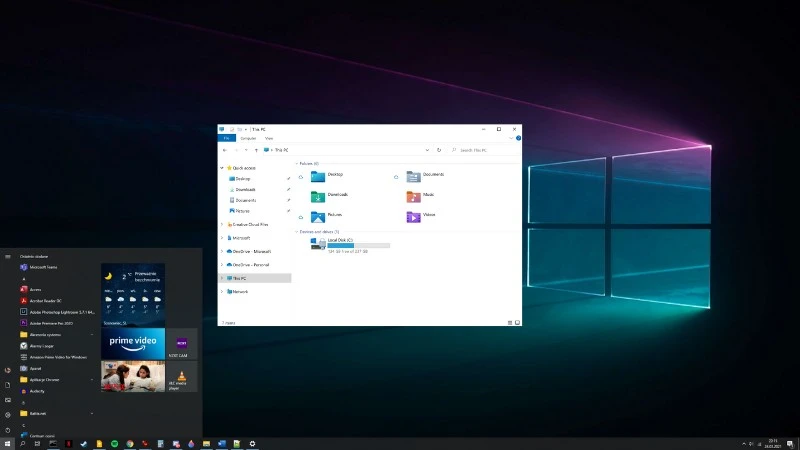Open Spotify from the taskbar
800x450 pixels.
click(x=114, y=444)
